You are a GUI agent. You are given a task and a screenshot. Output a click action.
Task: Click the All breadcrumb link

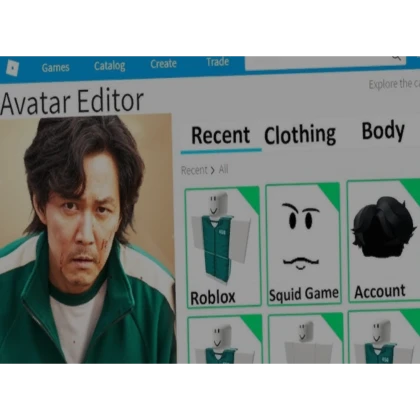[223, 169]
